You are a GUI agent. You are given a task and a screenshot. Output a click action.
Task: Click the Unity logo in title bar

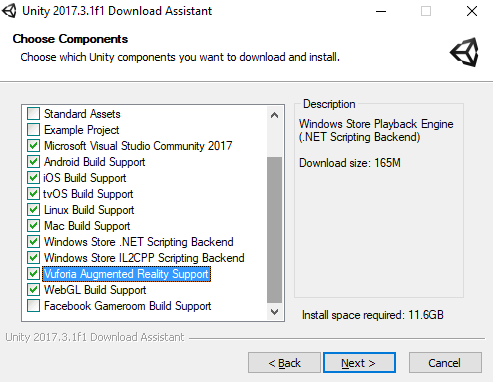coord(9,11)
